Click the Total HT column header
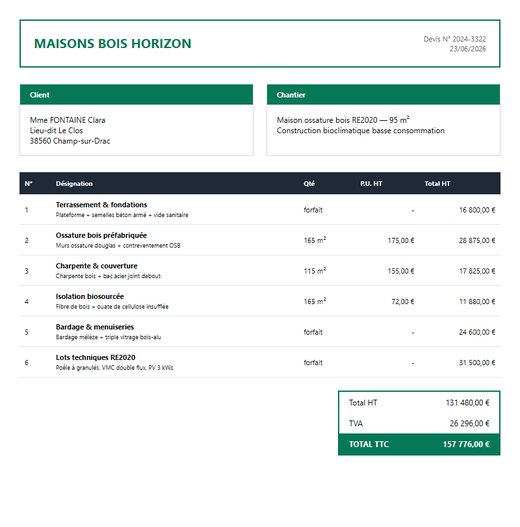 (437, 184)
